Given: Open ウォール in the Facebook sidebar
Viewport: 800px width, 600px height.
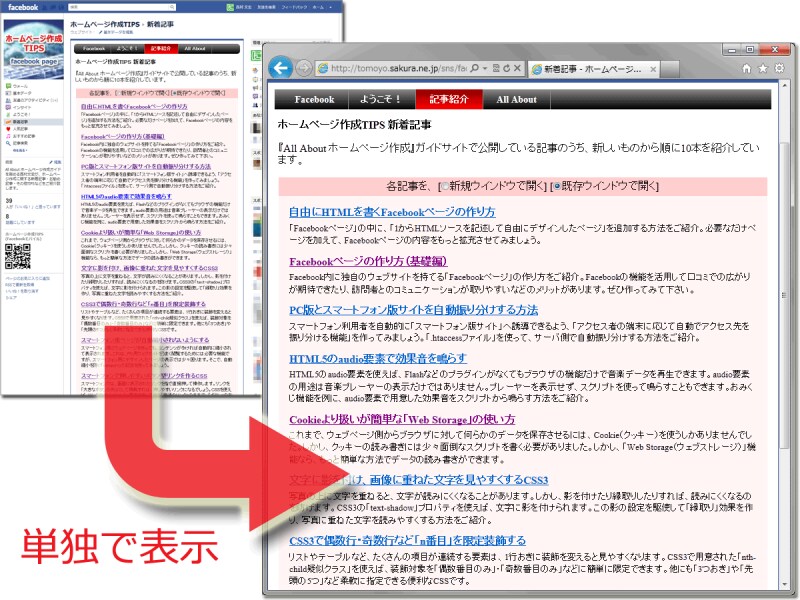Looking at the screenshot, I should tap(18, 86).
